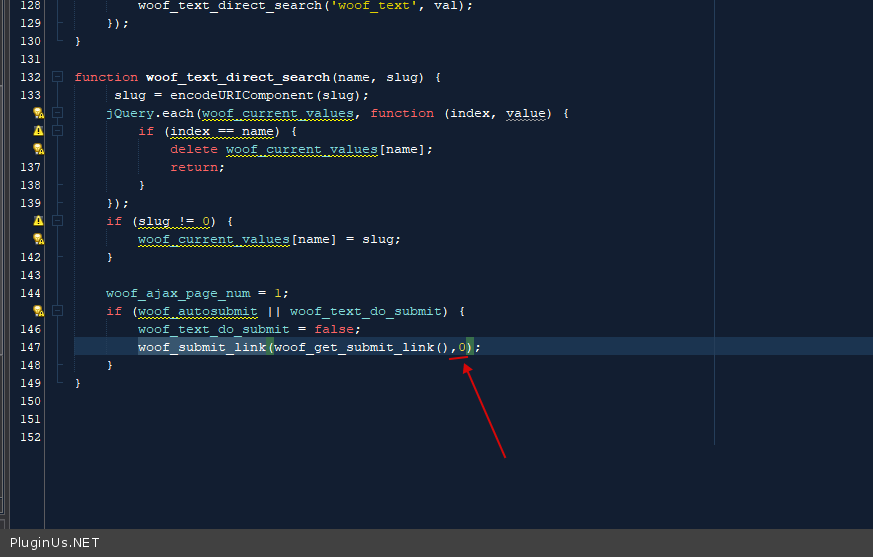Click line number 128 in the gutter
873x557 pixels.
[x=31, y=6]
